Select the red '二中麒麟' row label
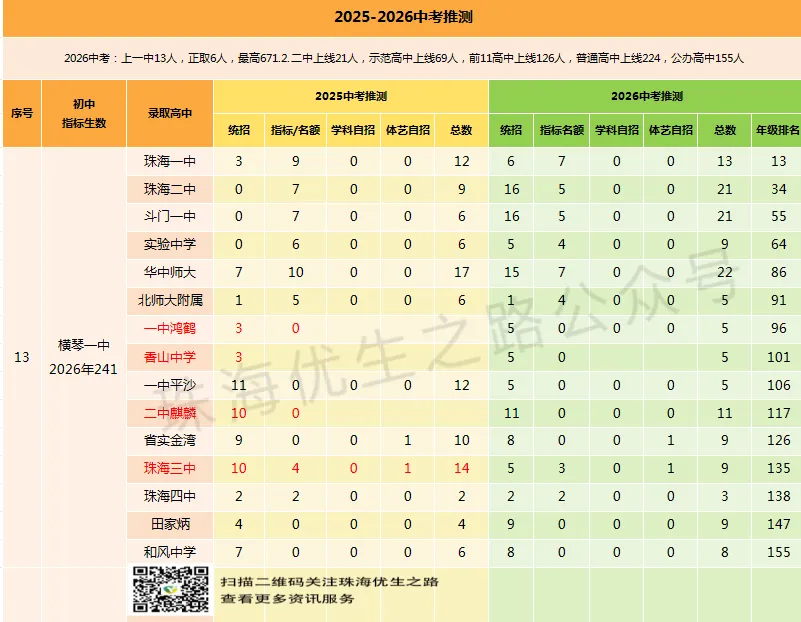This screenshot has width=801, height=622. click(x=170, y=413)
